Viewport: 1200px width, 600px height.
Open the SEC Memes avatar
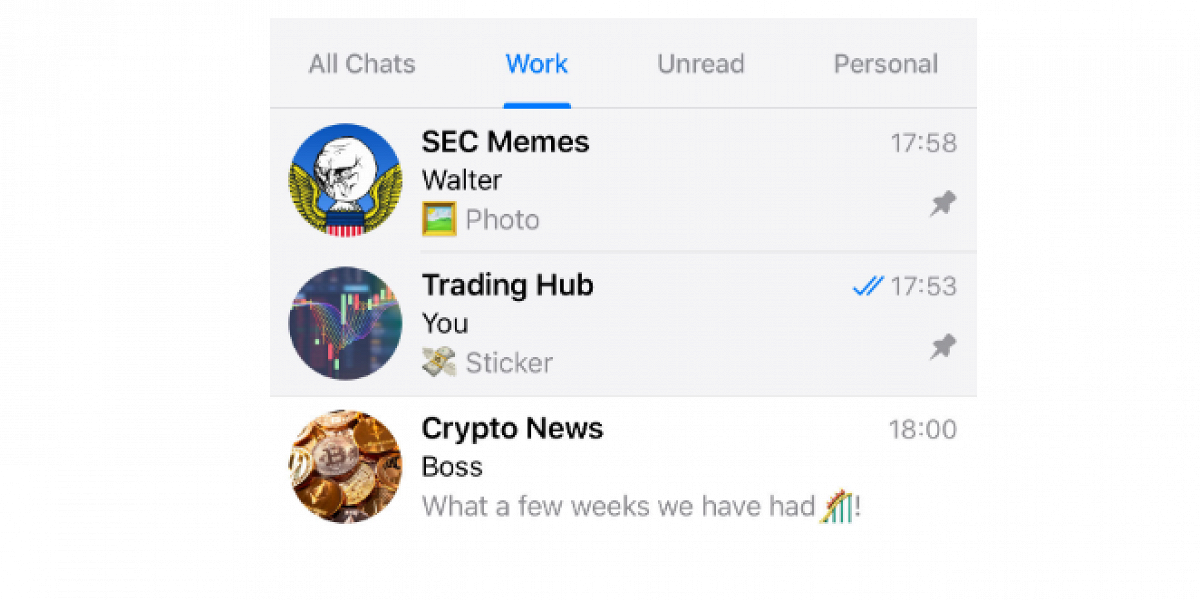345,181
